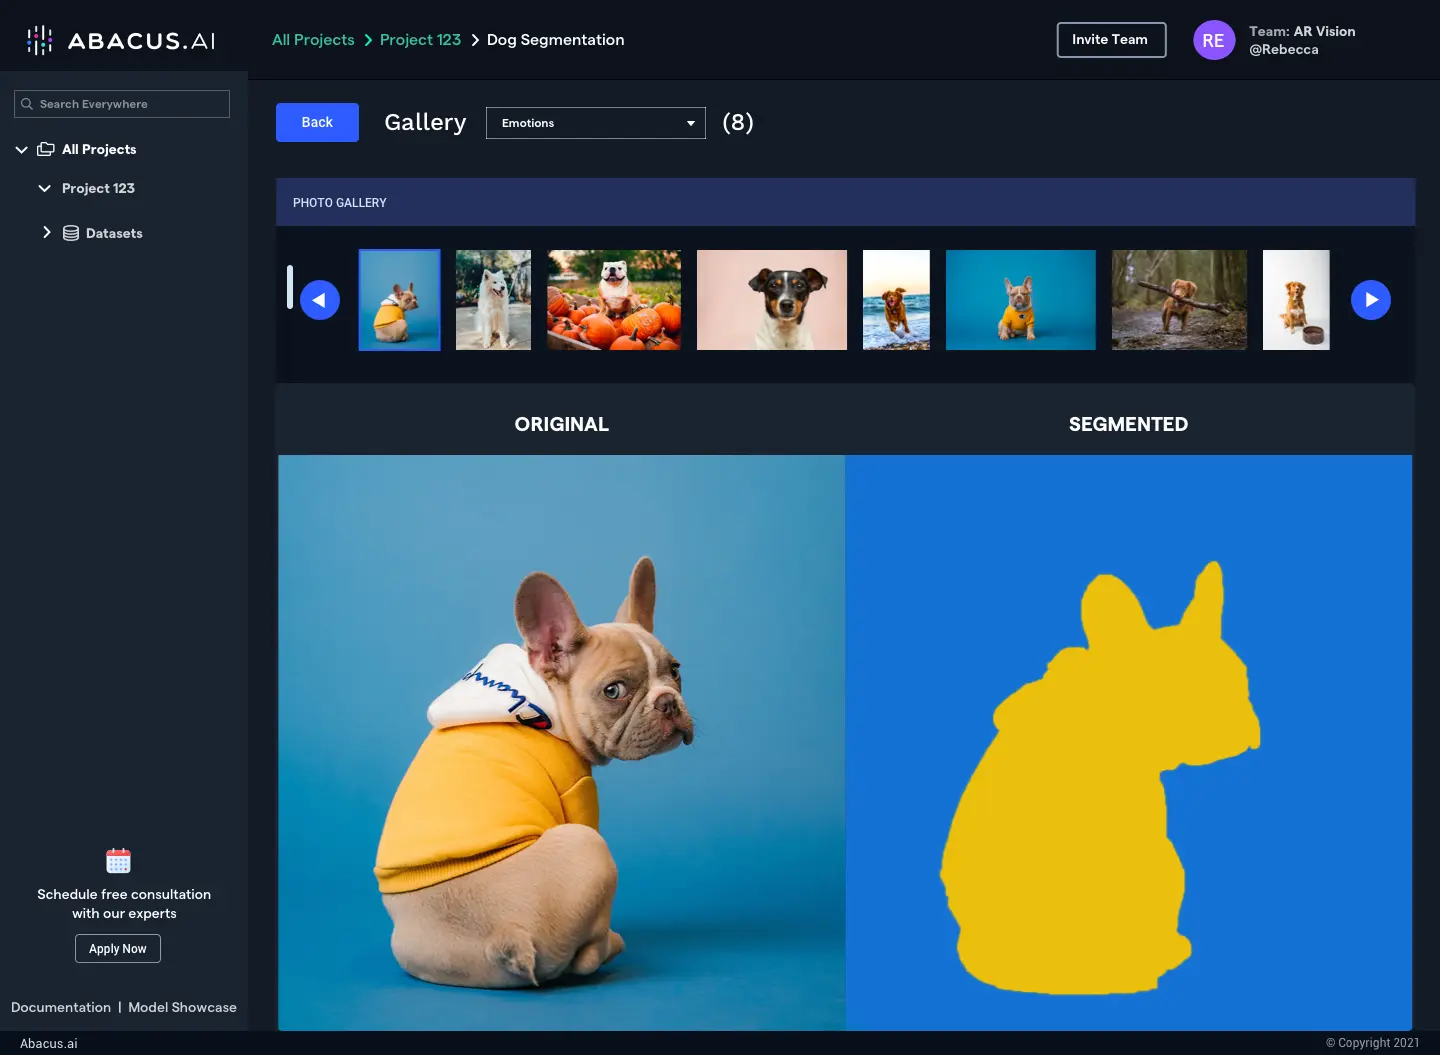Click the All Projects folder icon
1440x1055 pixels.
[x=46, y=149]
